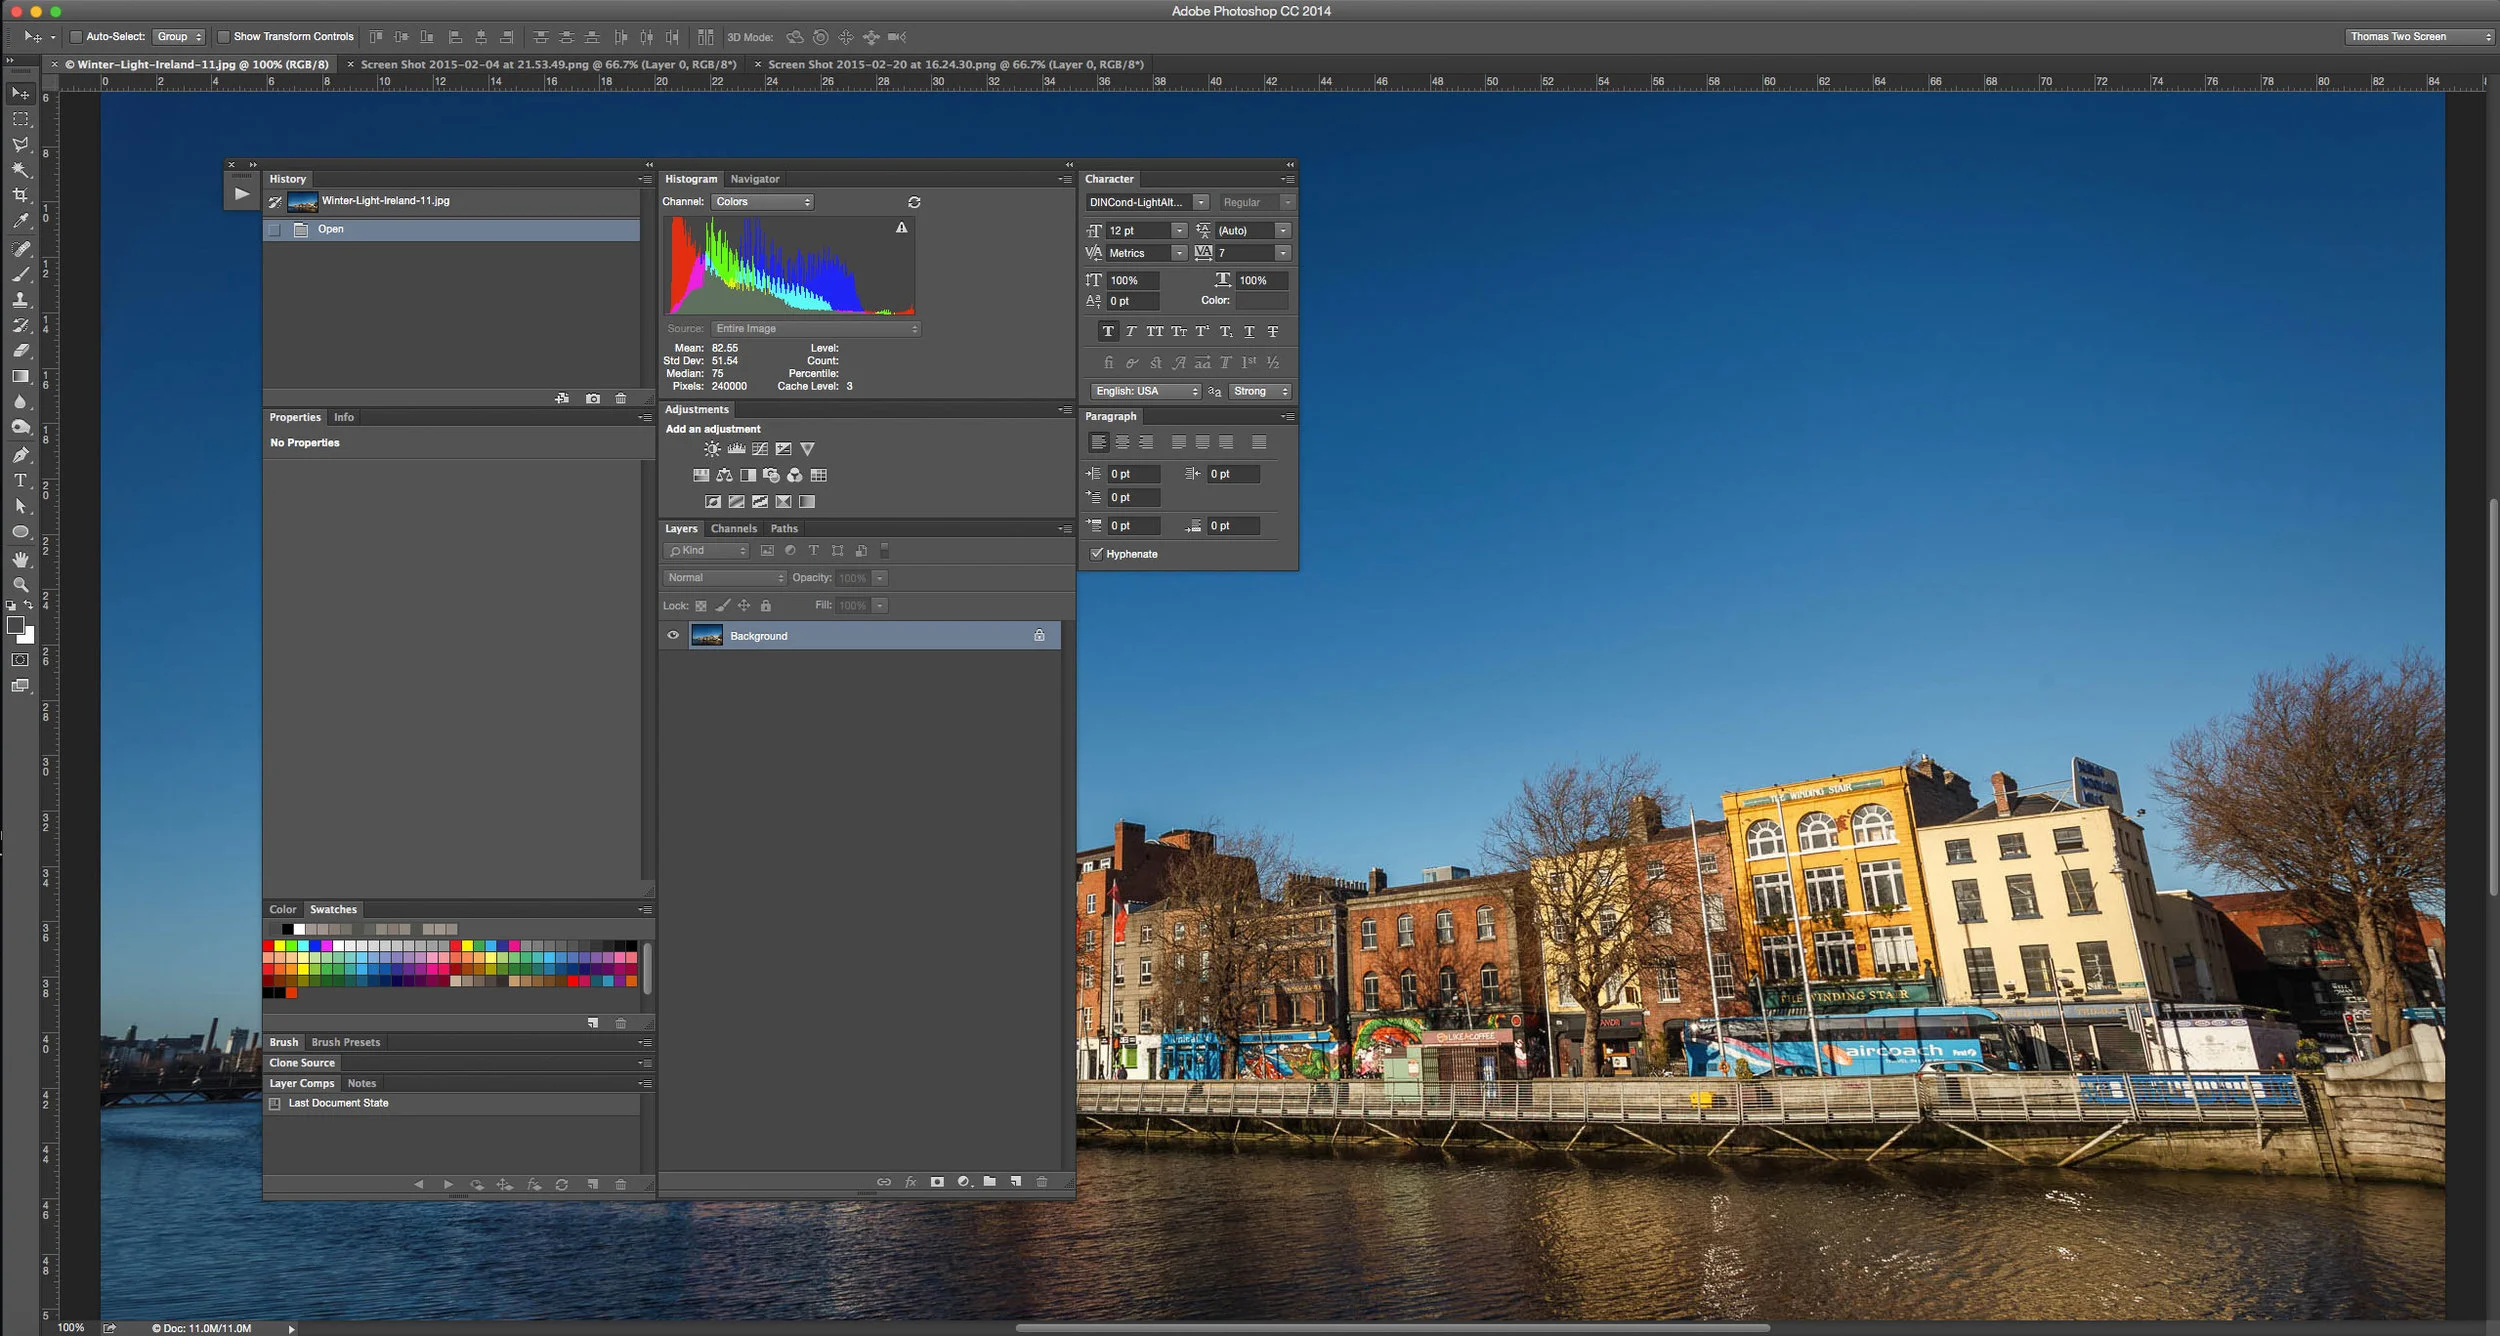The height and width of the screenshot is (1336, 2500).
Task: Open the Navigator tab
Action: pyautogui.click(x=755, y=178)
